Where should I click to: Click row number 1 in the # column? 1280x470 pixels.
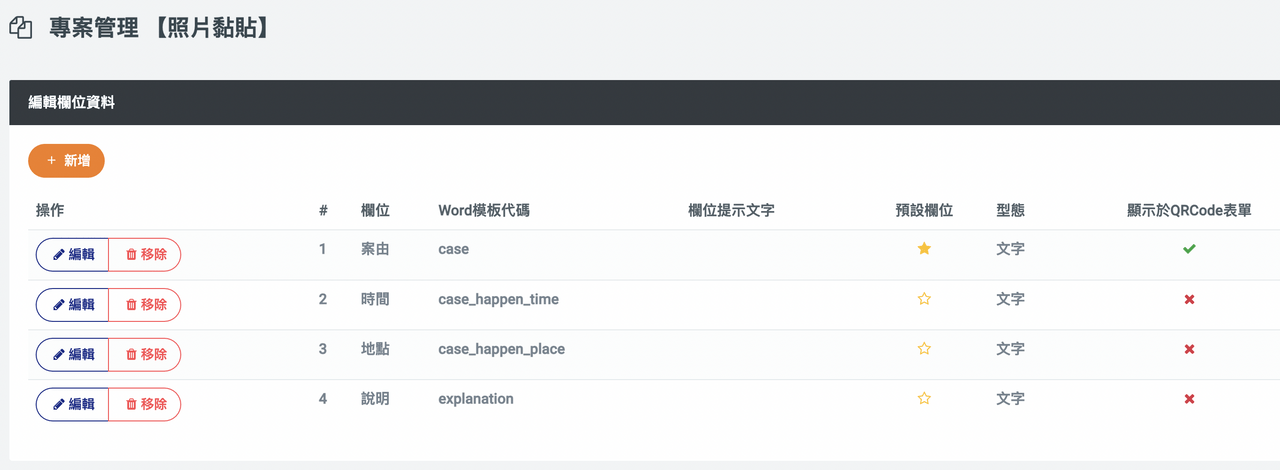click(323, 249)
